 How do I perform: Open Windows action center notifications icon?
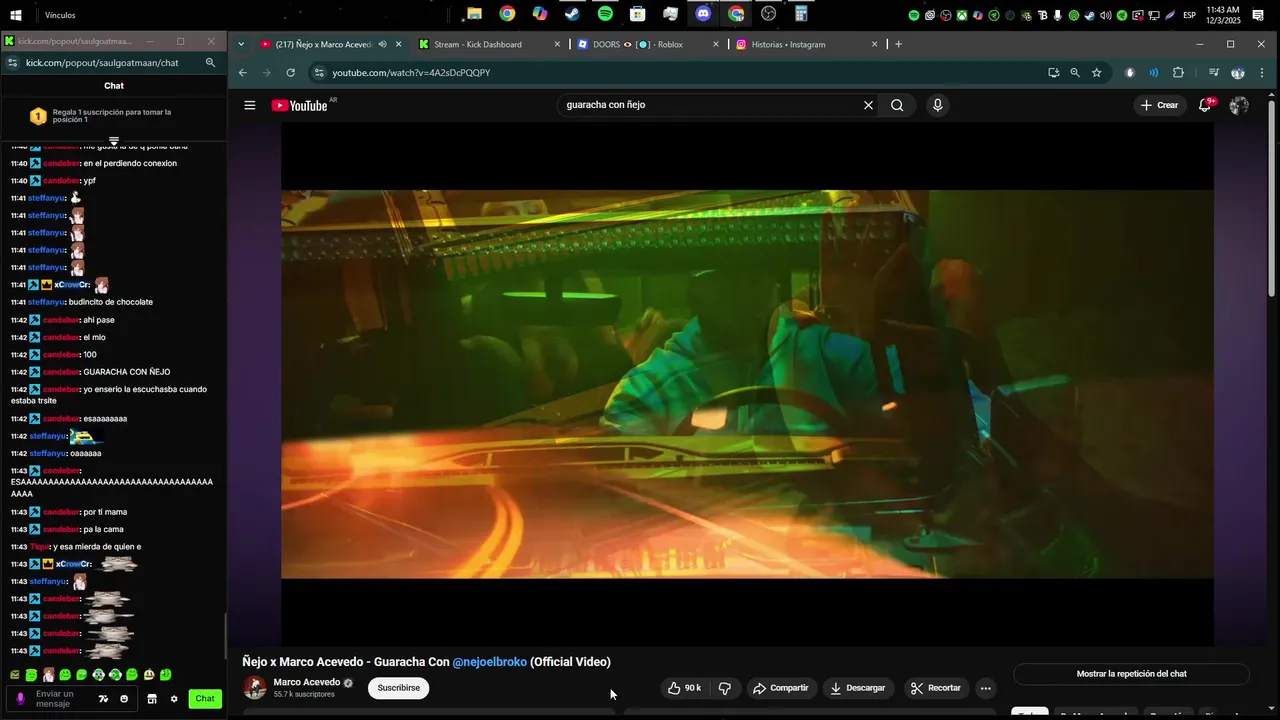[x=1259, y=15]
